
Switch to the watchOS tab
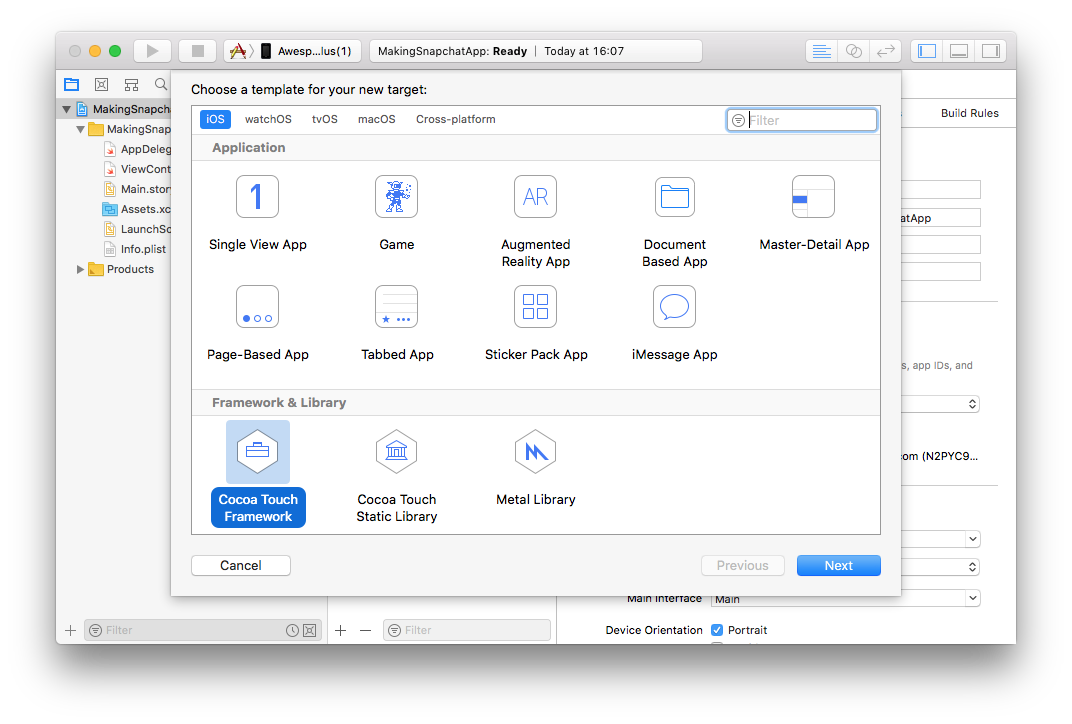click(268, 119)
